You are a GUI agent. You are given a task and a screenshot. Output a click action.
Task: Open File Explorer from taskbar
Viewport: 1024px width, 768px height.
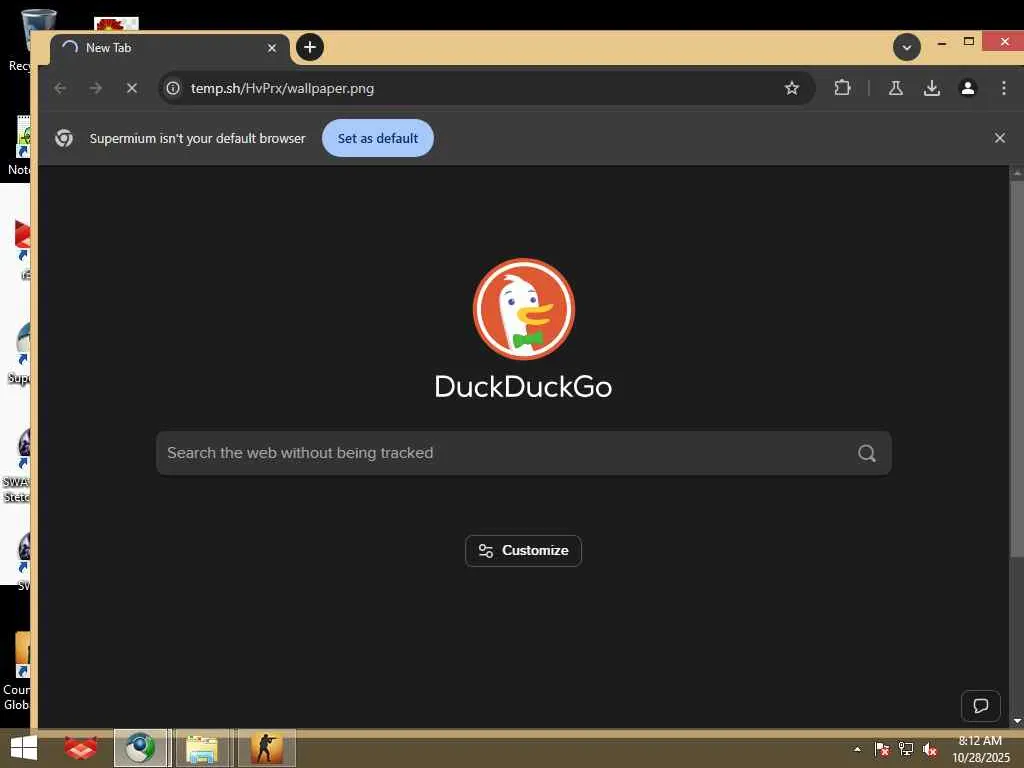pyautogui.click(x=202, y=748)
